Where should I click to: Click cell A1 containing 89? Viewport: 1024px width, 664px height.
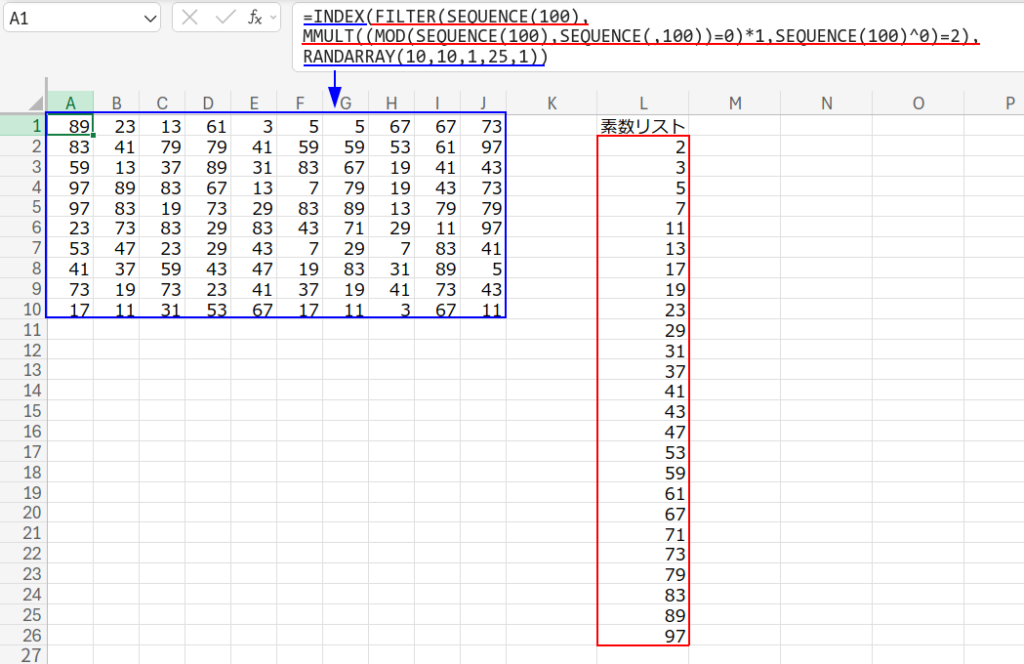pyautogui.click(x=70, y=126)
